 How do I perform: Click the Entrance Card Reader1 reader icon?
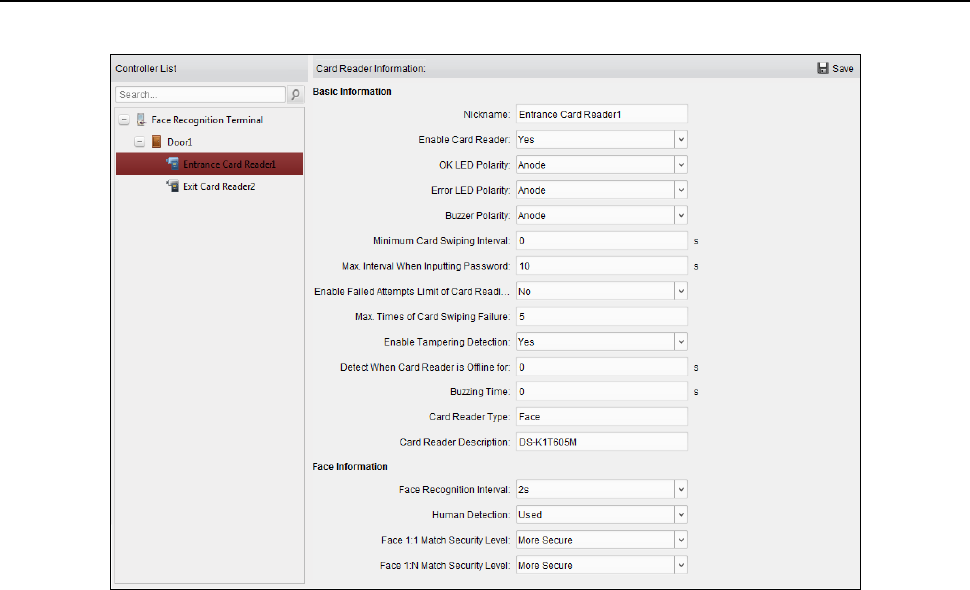173,163
